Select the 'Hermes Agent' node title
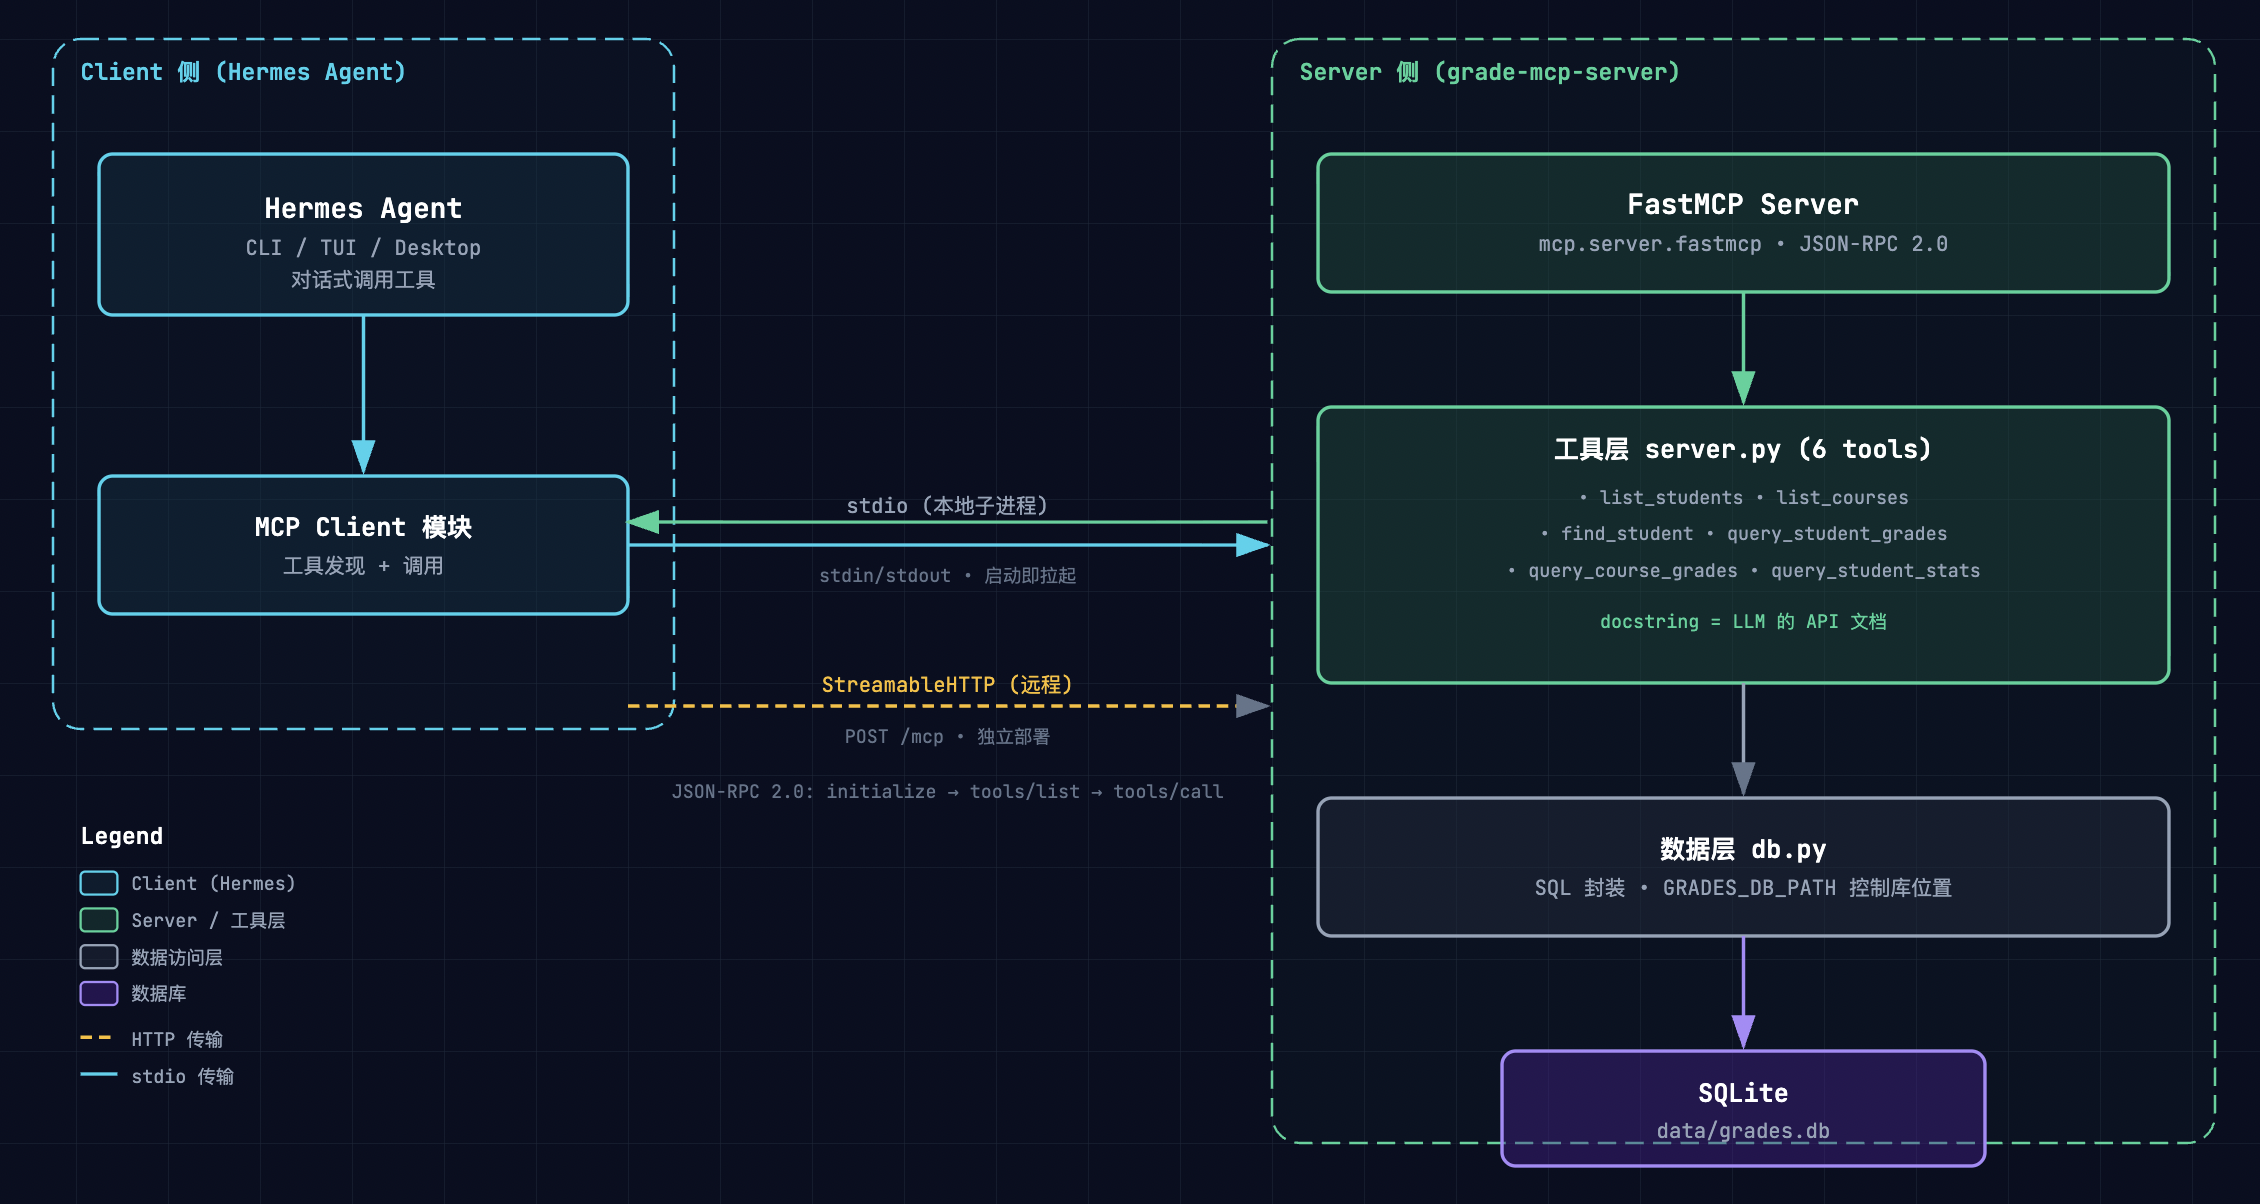This screenshot has height=1204, width=2260. 363,208
